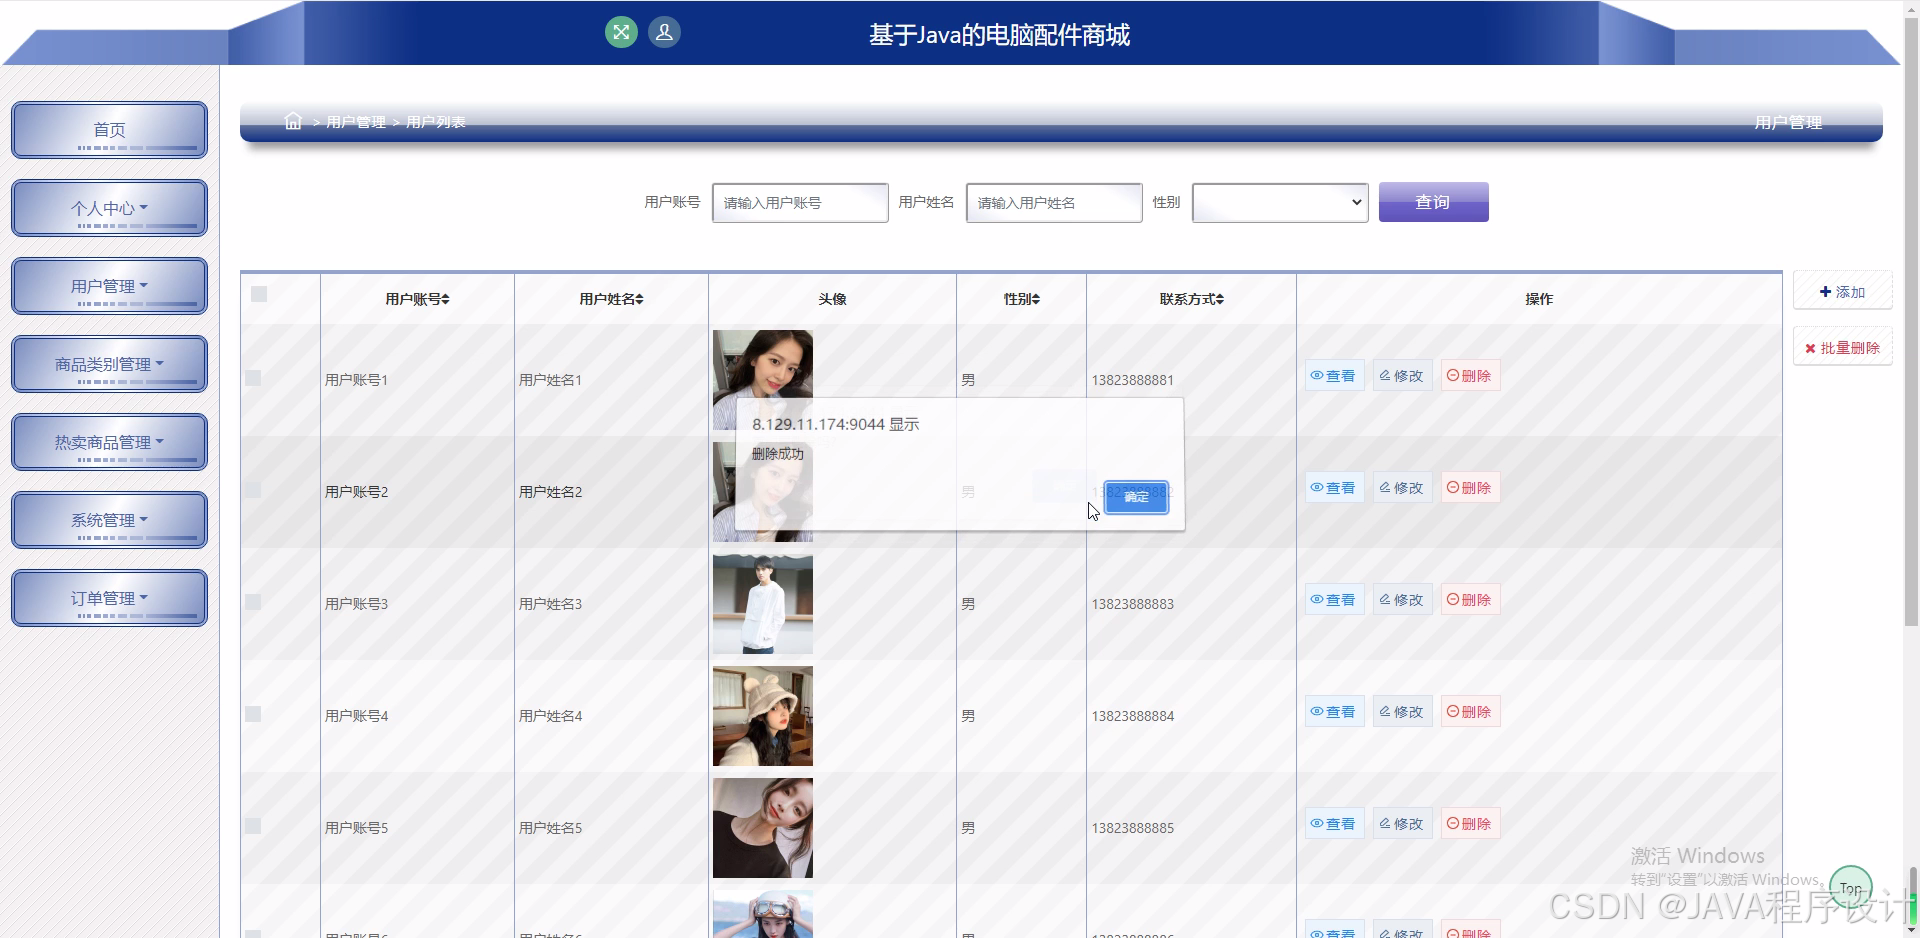This screenshot has width=1920, height=938.
Task: Click the Top back-to-top button
Action: pos(1850,887)
